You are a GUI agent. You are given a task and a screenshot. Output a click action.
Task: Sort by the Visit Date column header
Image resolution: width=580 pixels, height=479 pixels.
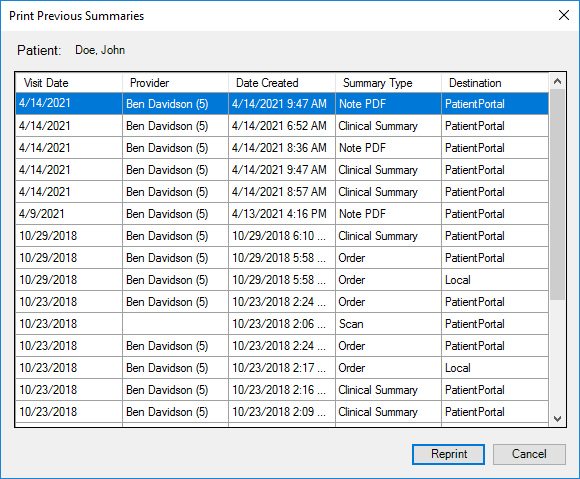[x=69, y=83]
